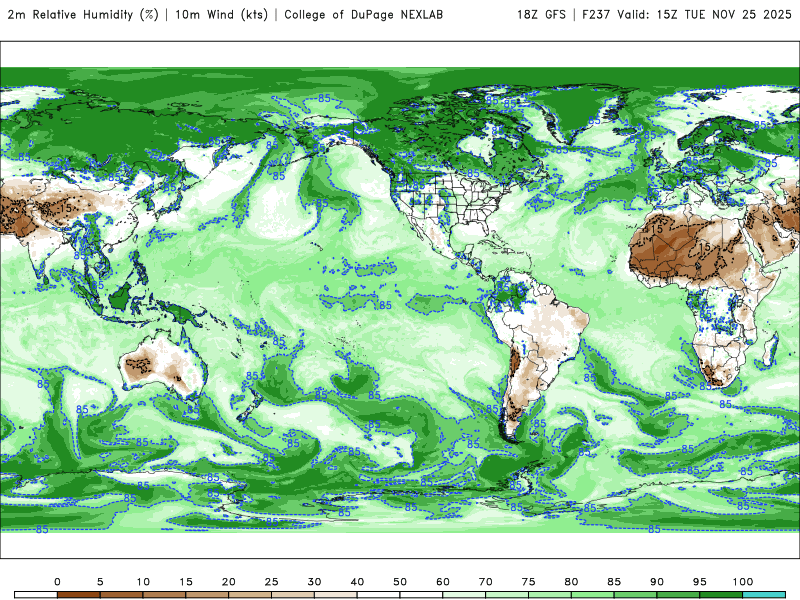Click the white swatch left of 0

pos(36,595)
